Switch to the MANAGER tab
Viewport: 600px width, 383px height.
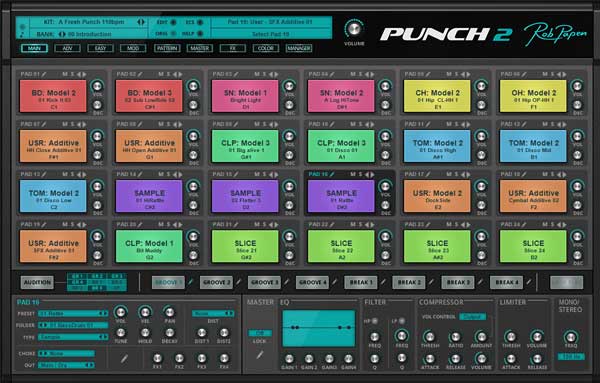299,48
